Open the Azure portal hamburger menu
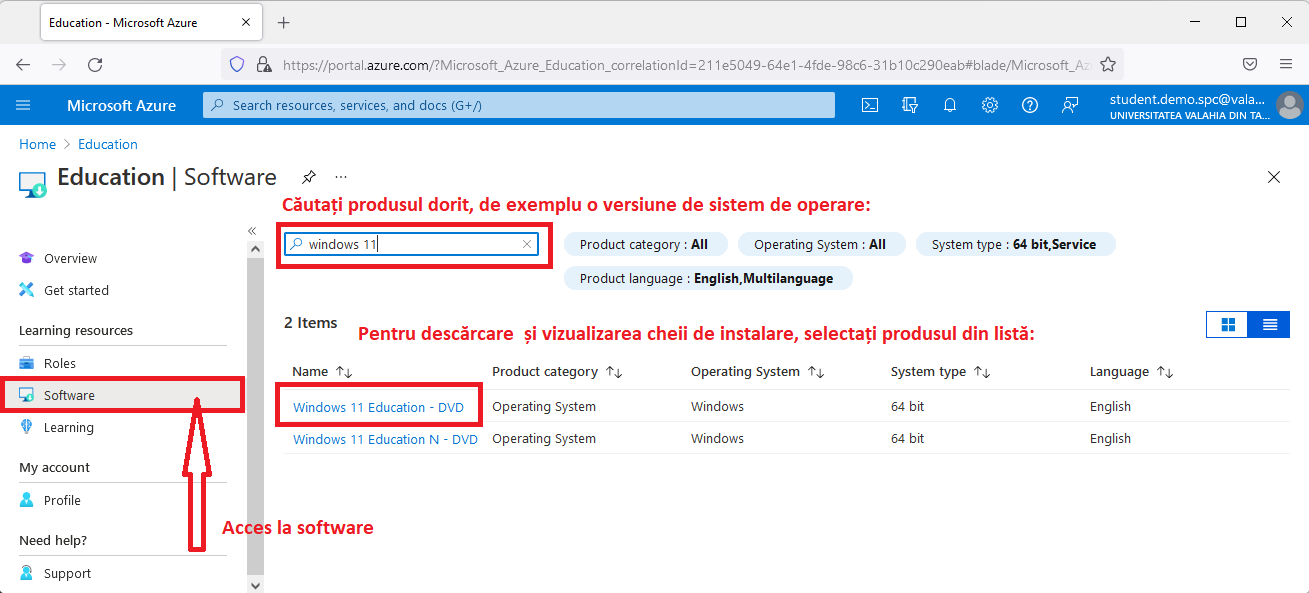 pyautogui.click(x=24, y=105)
